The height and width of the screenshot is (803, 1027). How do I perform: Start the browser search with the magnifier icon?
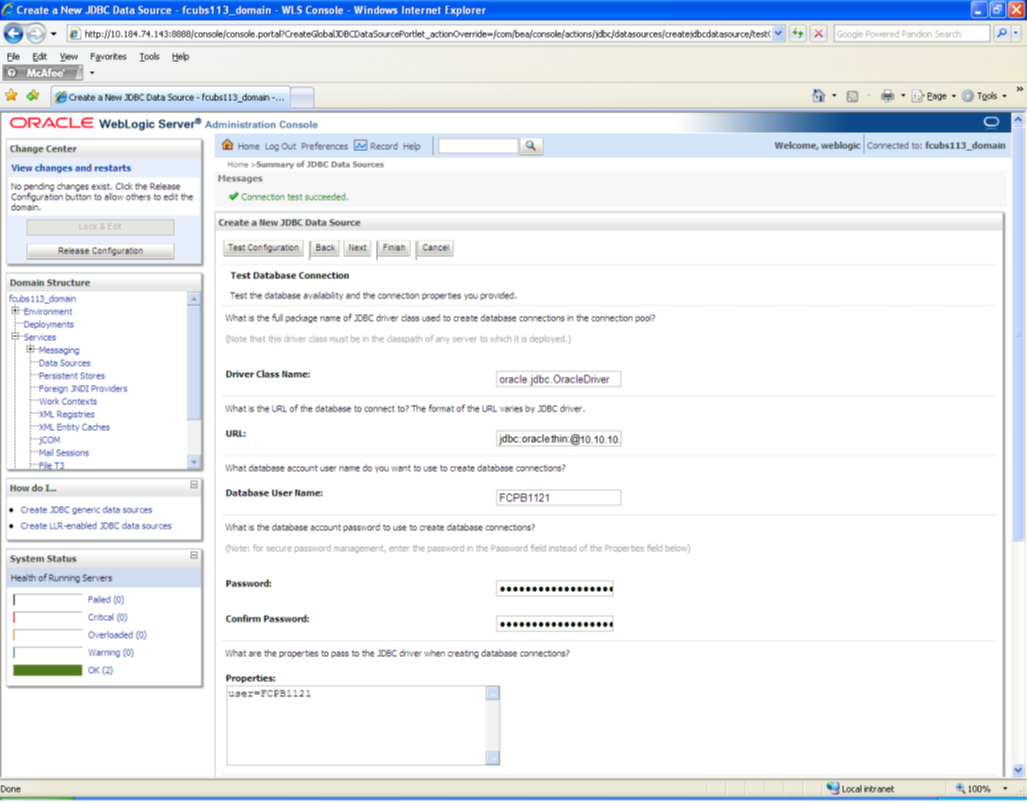click(1001, 33)
